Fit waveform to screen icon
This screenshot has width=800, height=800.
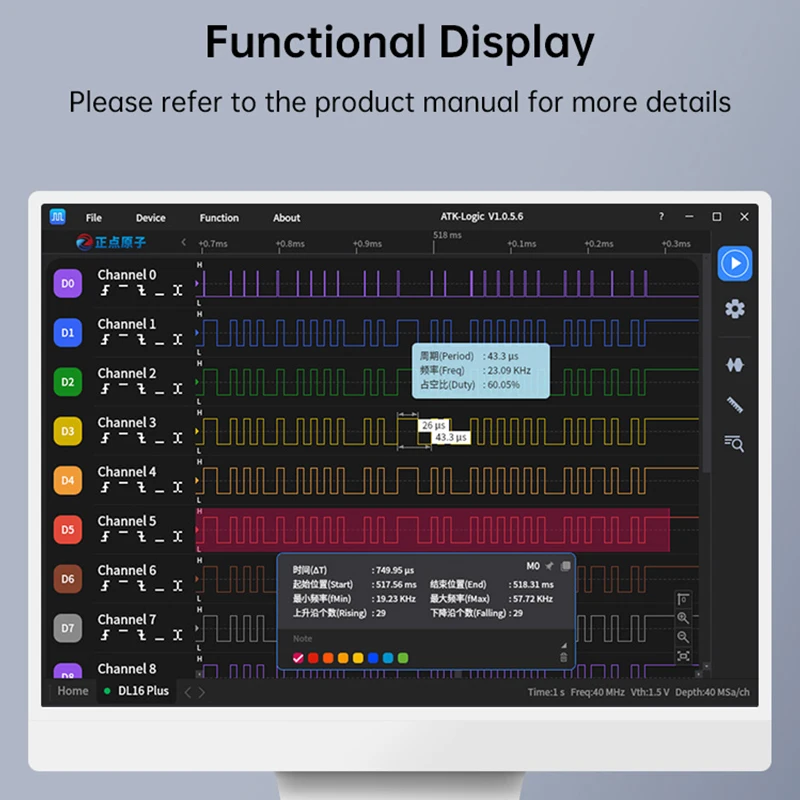pyautogui.click(x=683, y=656)
